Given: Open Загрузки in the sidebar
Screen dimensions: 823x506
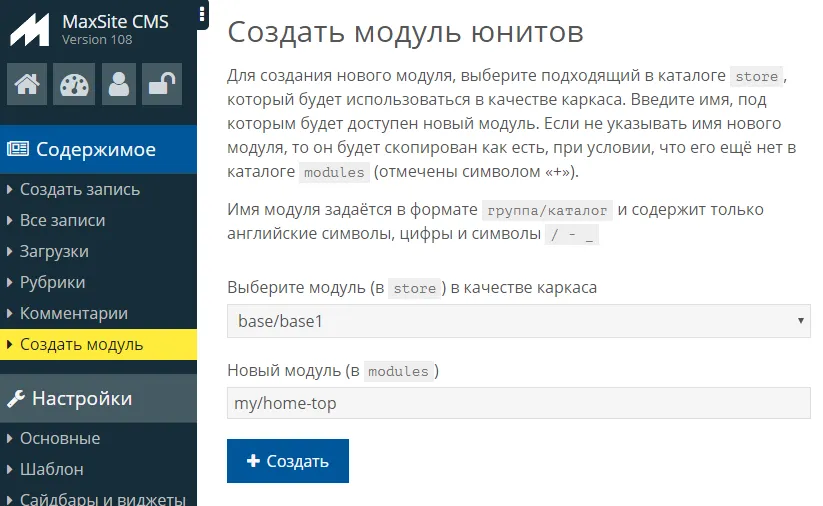Looking at the screenshot, I should click(x=54, y=251).
